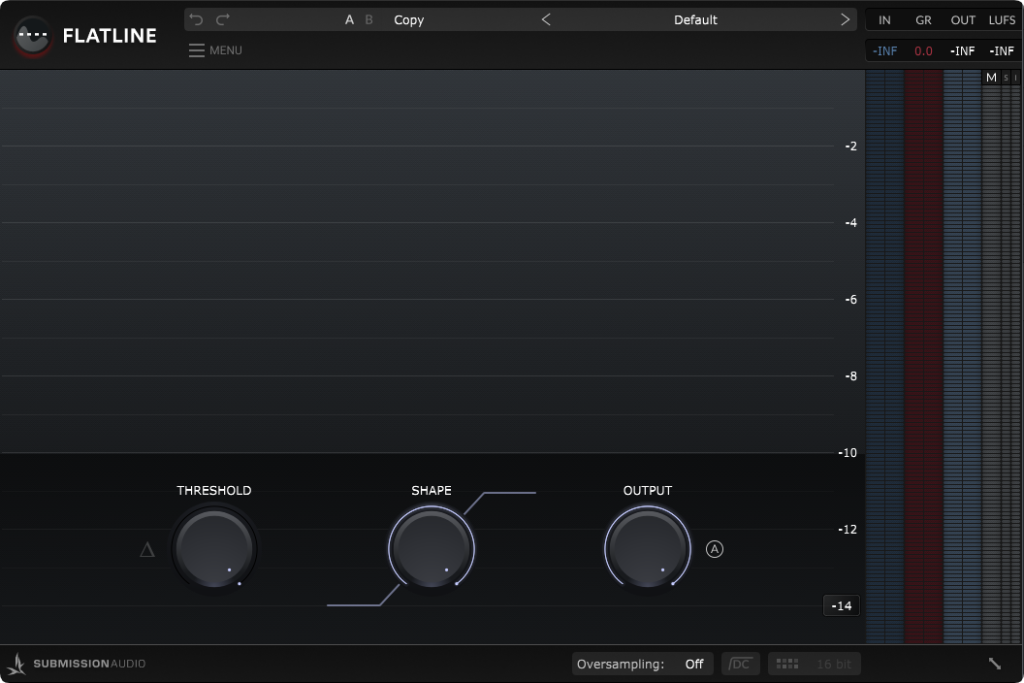This screenshot has width=1024, height=683.
Task: Click the Shape knob
Action: click(431, 548)
